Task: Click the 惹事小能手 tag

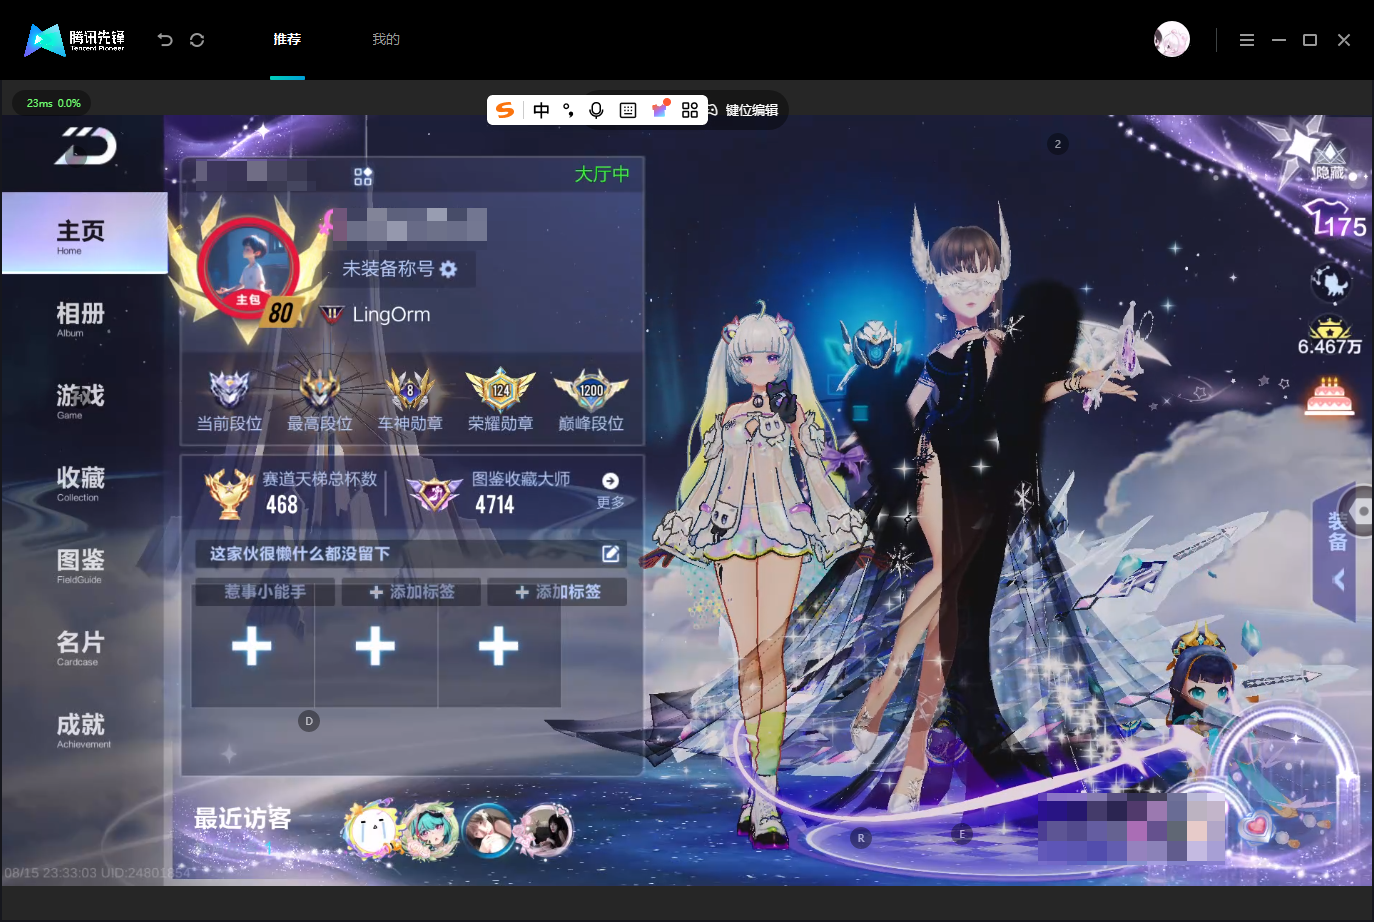Action: (x=265, y=592)
